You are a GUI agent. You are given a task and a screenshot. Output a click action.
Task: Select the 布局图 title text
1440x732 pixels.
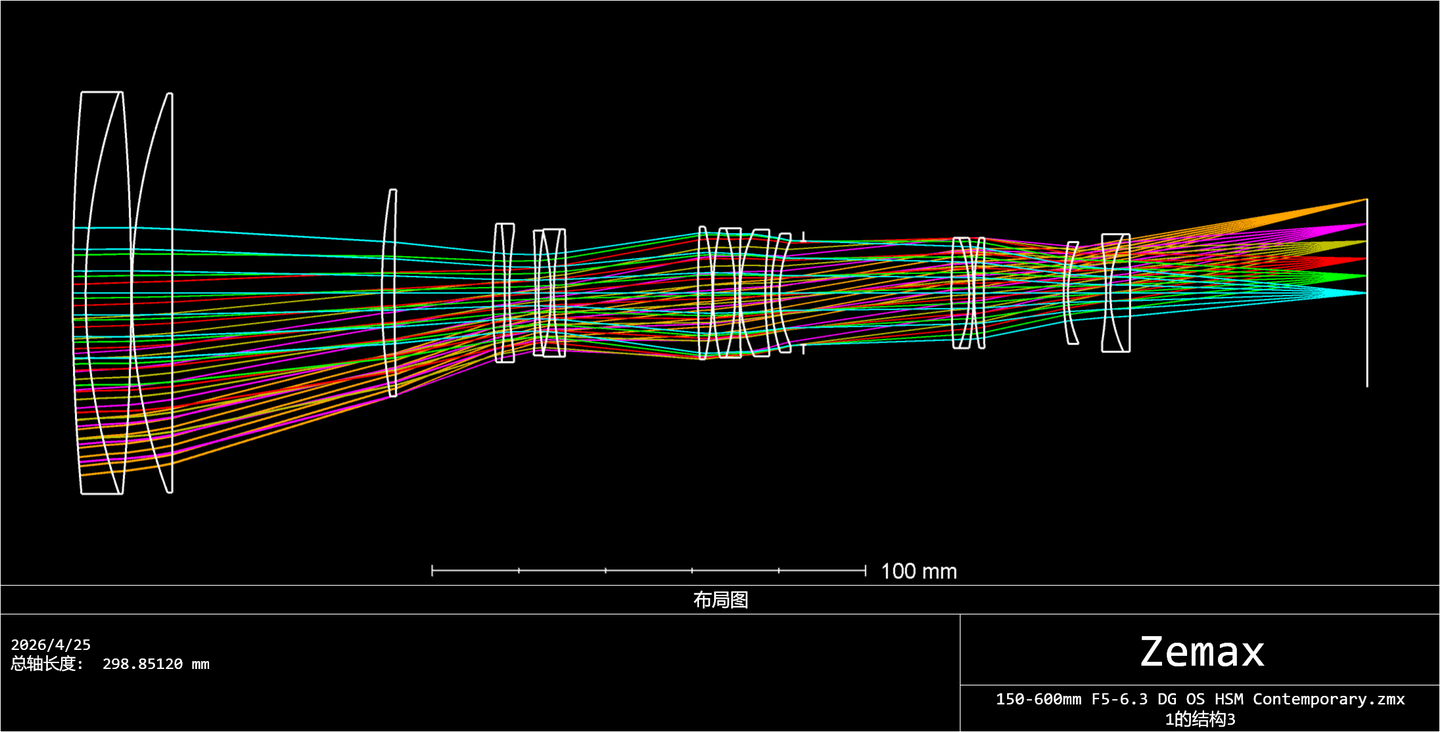[x=721, y=600]
